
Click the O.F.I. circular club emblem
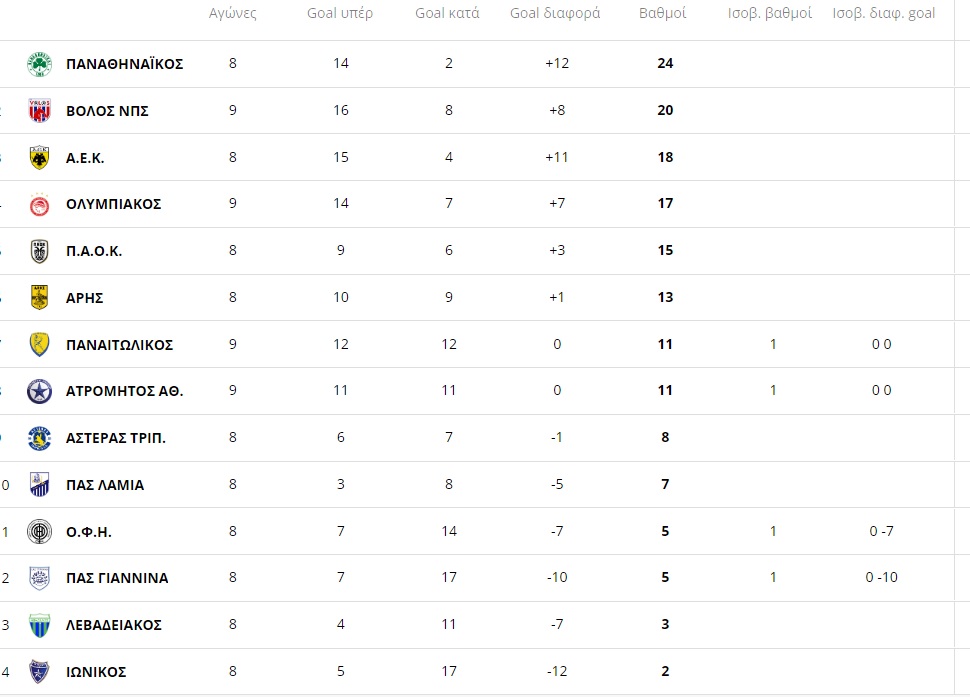coord(39,532)
